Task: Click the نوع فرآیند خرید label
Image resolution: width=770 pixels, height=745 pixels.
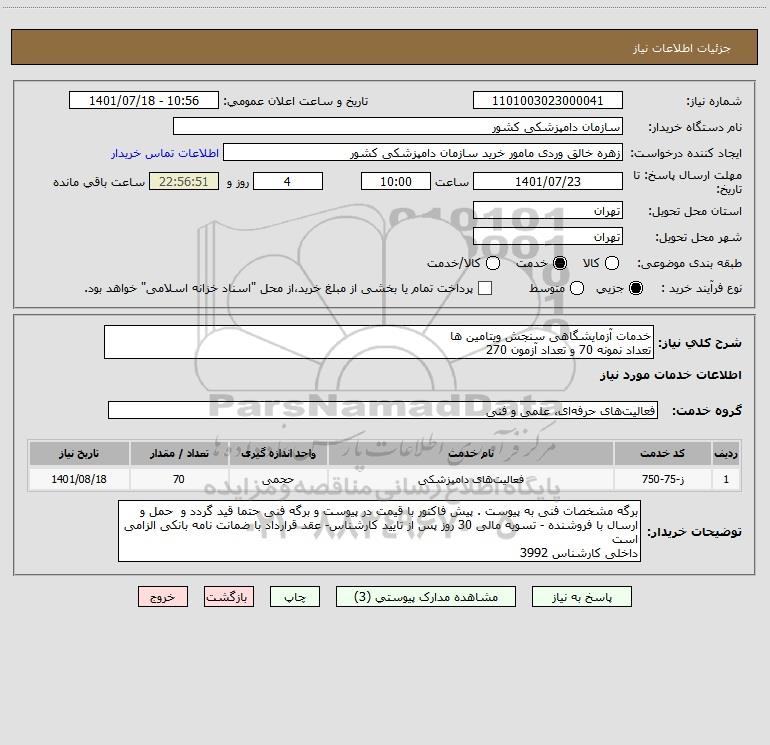Action: click(701, 289)
